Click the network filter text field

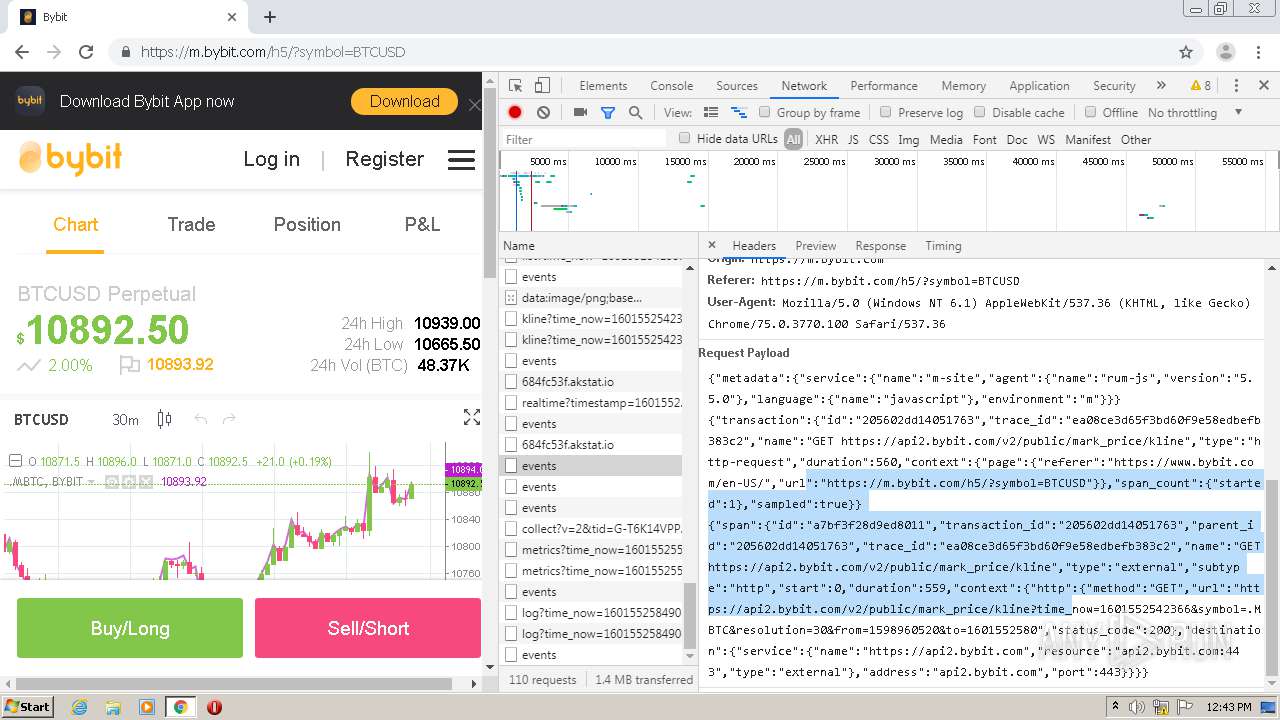pyautogui.click(x=585, y=140)
